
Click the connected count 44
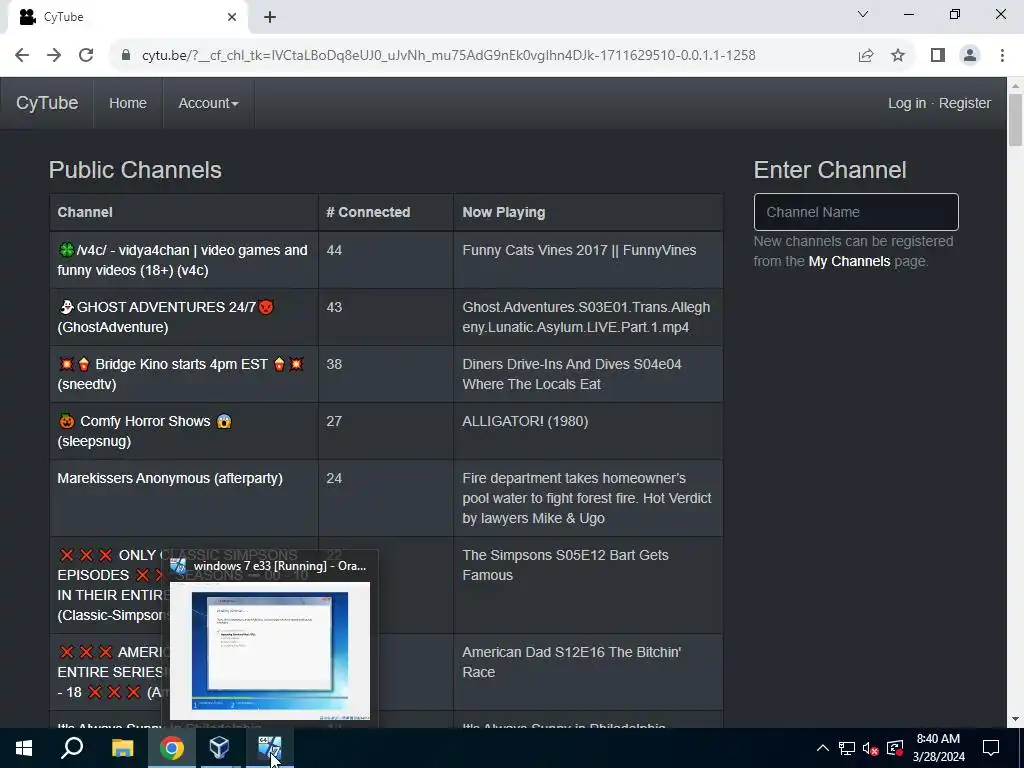click(x=334, y=250)
